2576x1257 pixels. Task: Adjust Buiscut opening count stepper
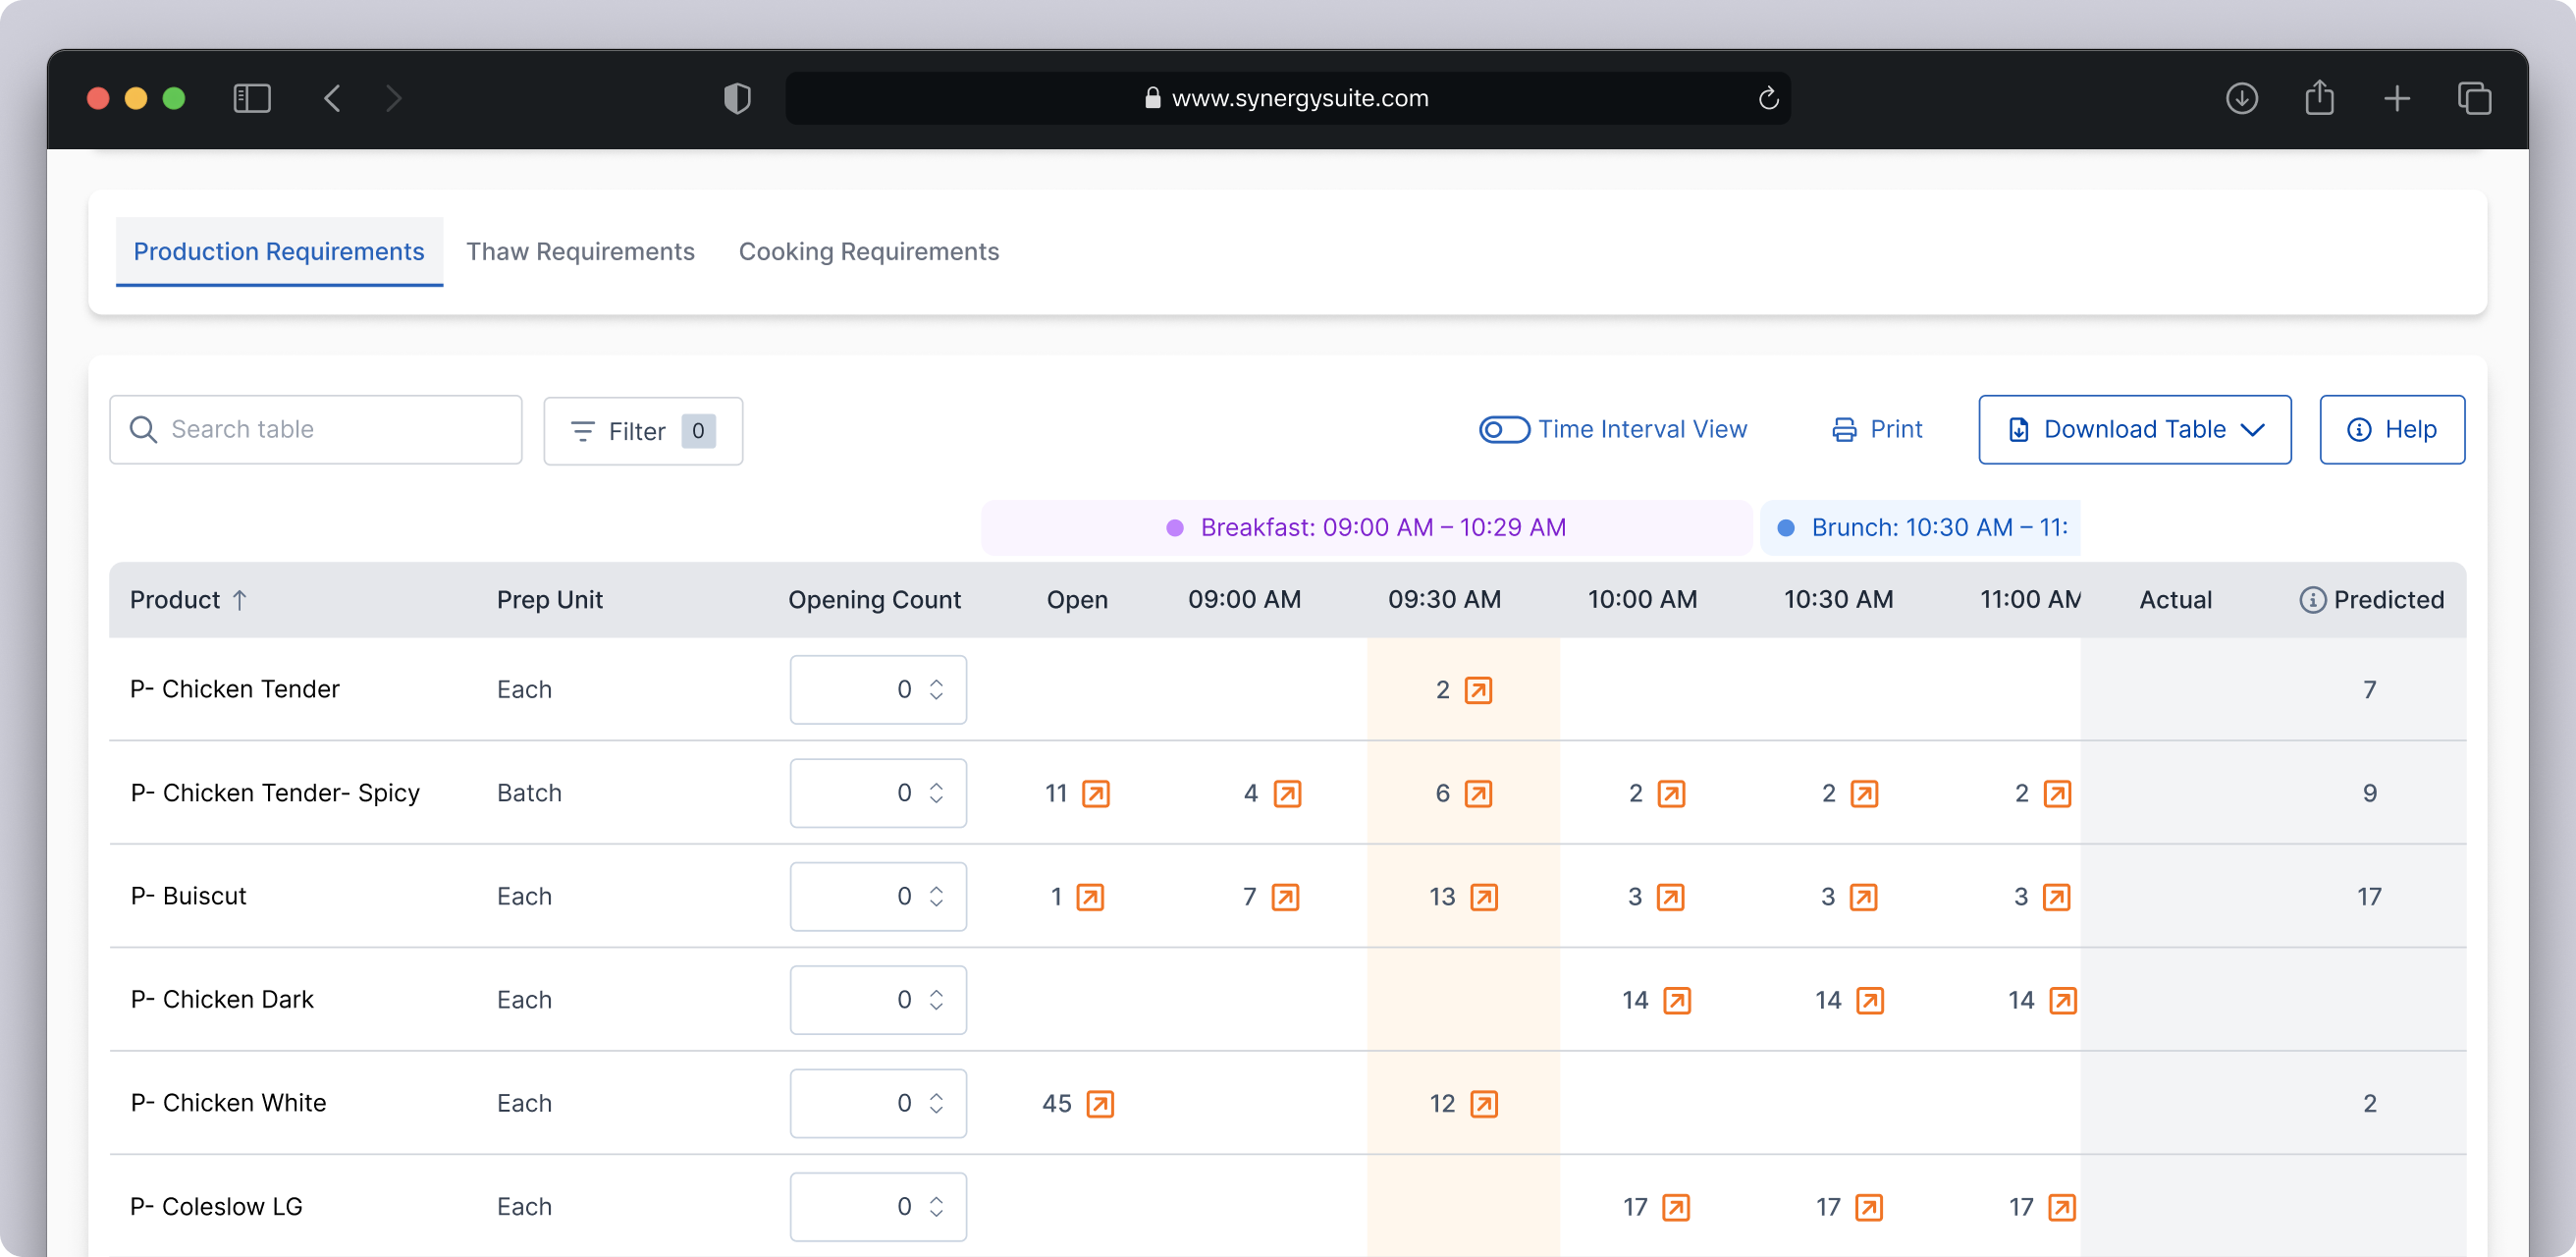[936, 897]
